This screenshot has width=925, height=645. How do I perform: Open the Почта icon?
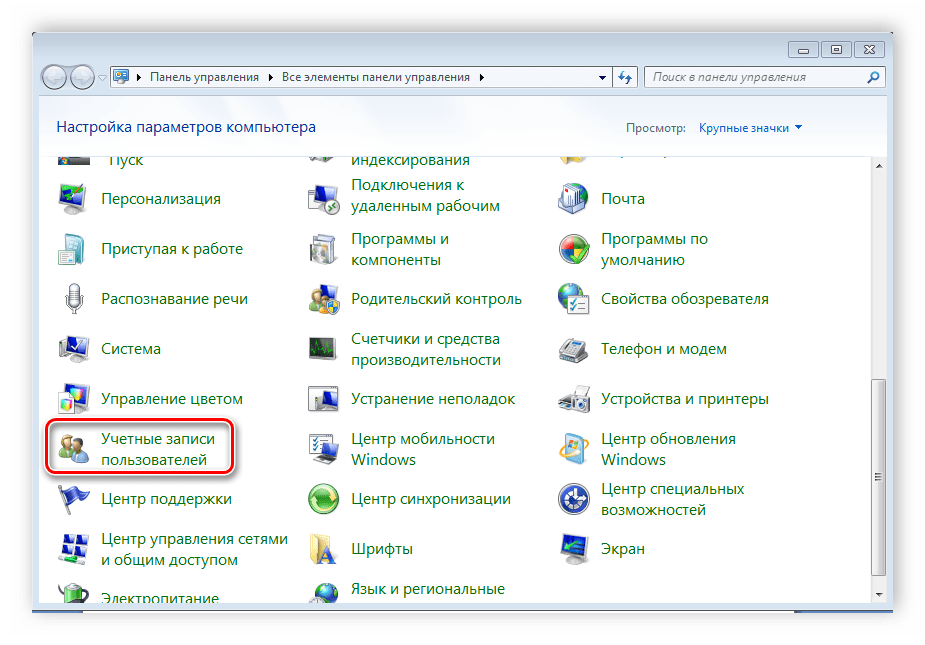[x=574, y=199]
